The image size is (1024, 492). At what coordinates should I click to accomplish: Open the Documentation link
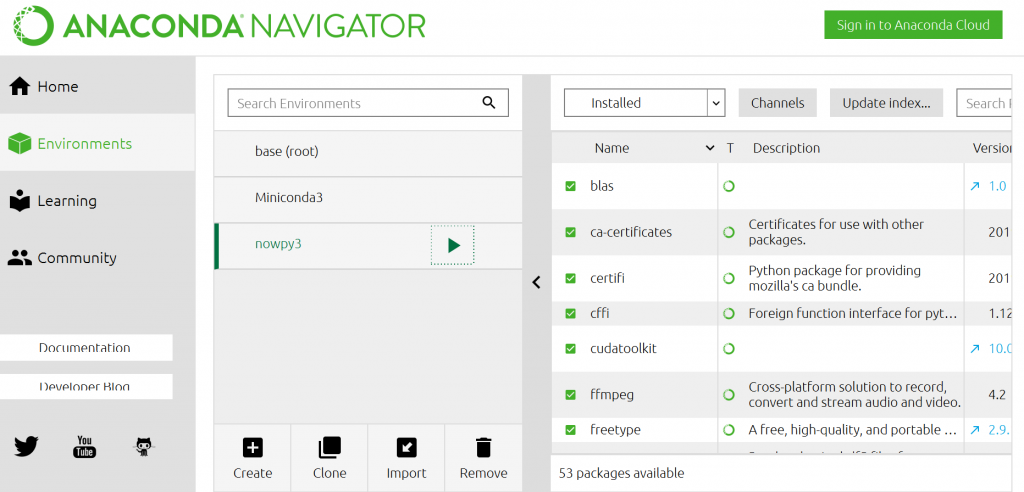(85, 348)
